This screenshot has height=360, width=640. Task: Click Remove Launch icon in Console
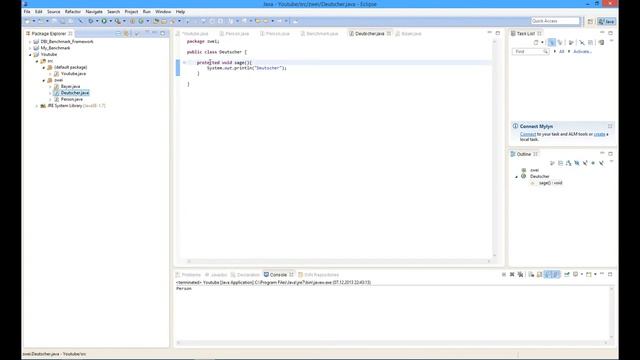pos(512,275)
